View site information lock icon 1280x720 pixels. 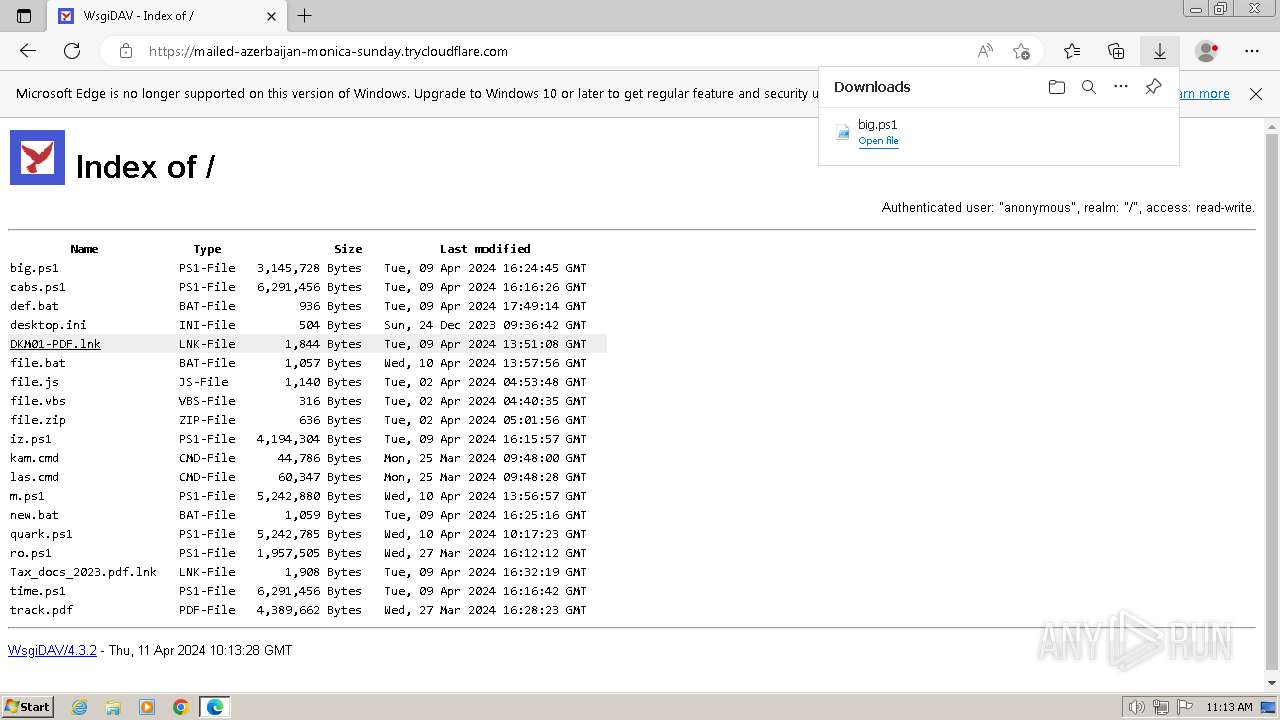[x=126, y=51]
